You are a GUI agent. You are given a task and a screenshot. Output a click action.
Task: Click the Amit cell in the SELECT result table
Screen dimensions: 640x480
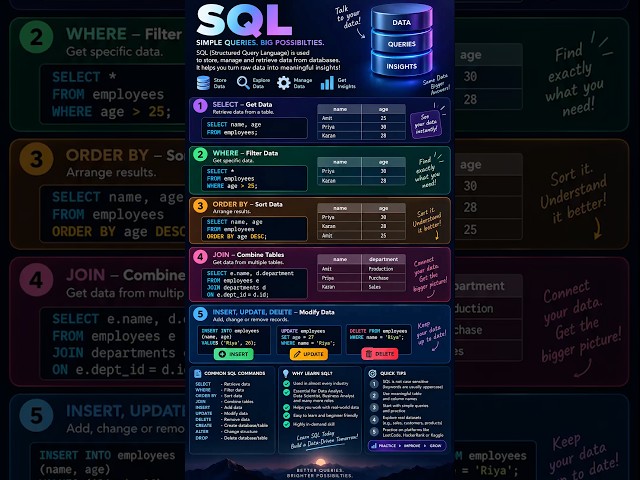[339, 118]
